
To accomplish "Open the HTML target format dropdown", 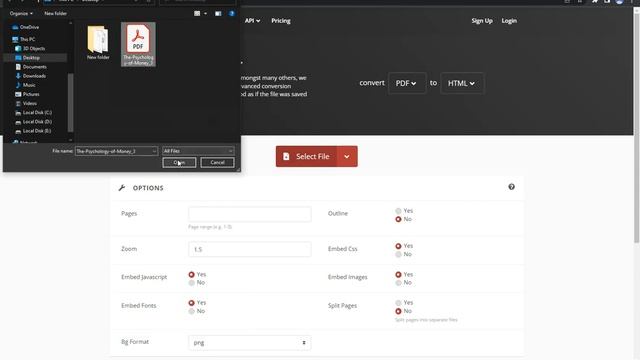I will (x=462, y=83).
